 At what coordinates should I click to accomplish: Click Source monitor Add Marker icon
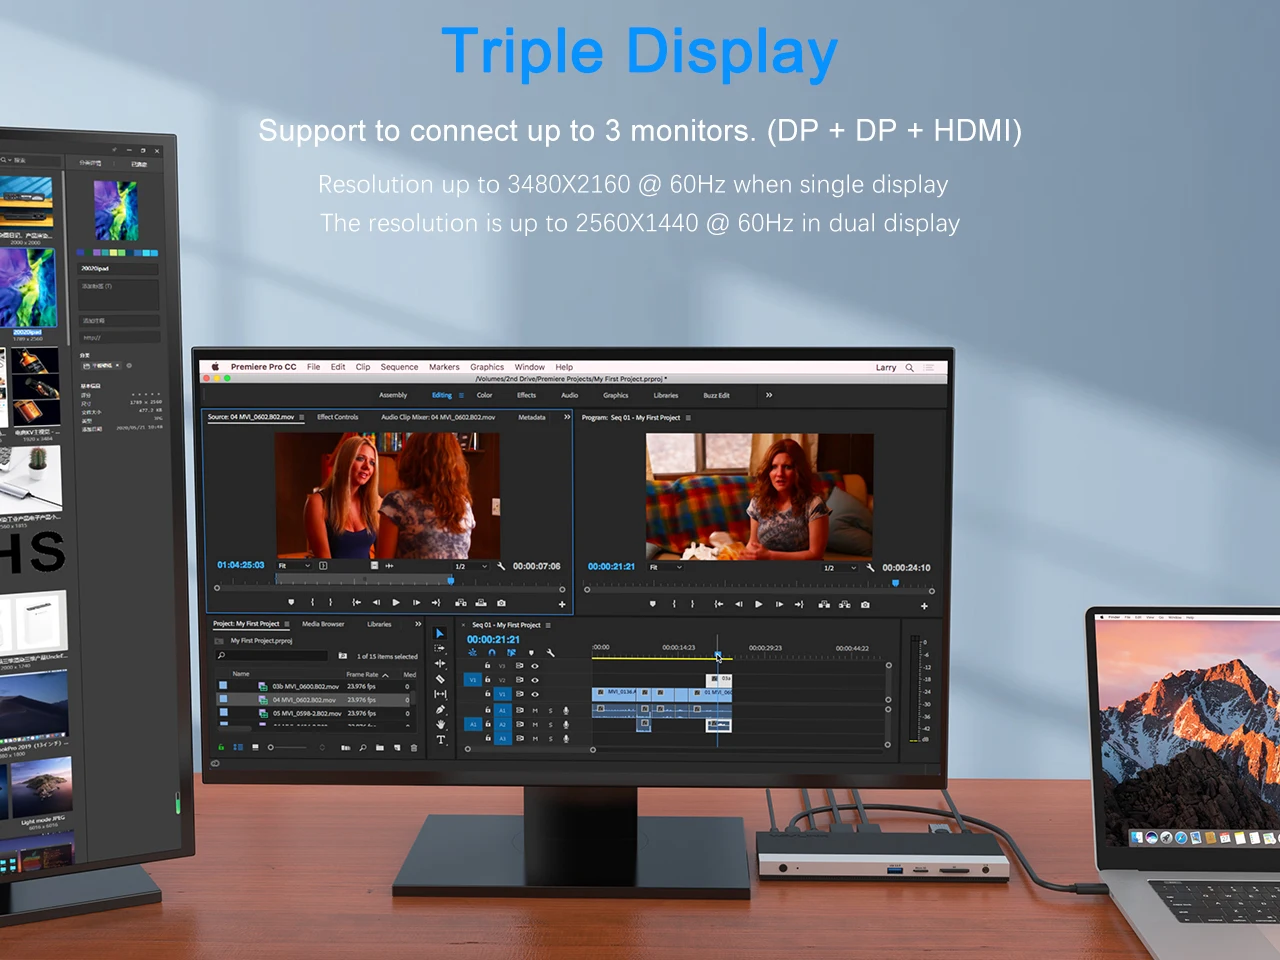(x=291, y=602)
